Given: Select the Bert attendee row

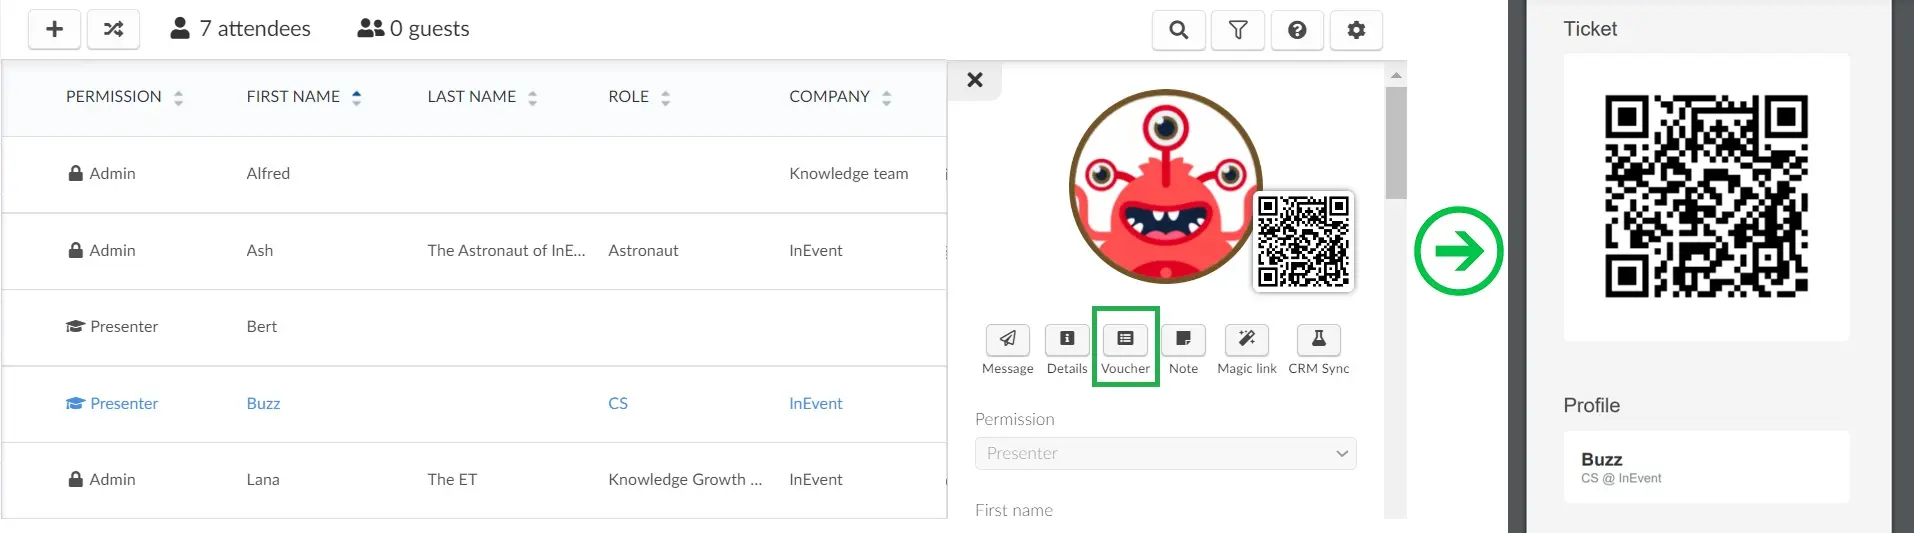Looking at the screenshot, I should coord(474,327).
